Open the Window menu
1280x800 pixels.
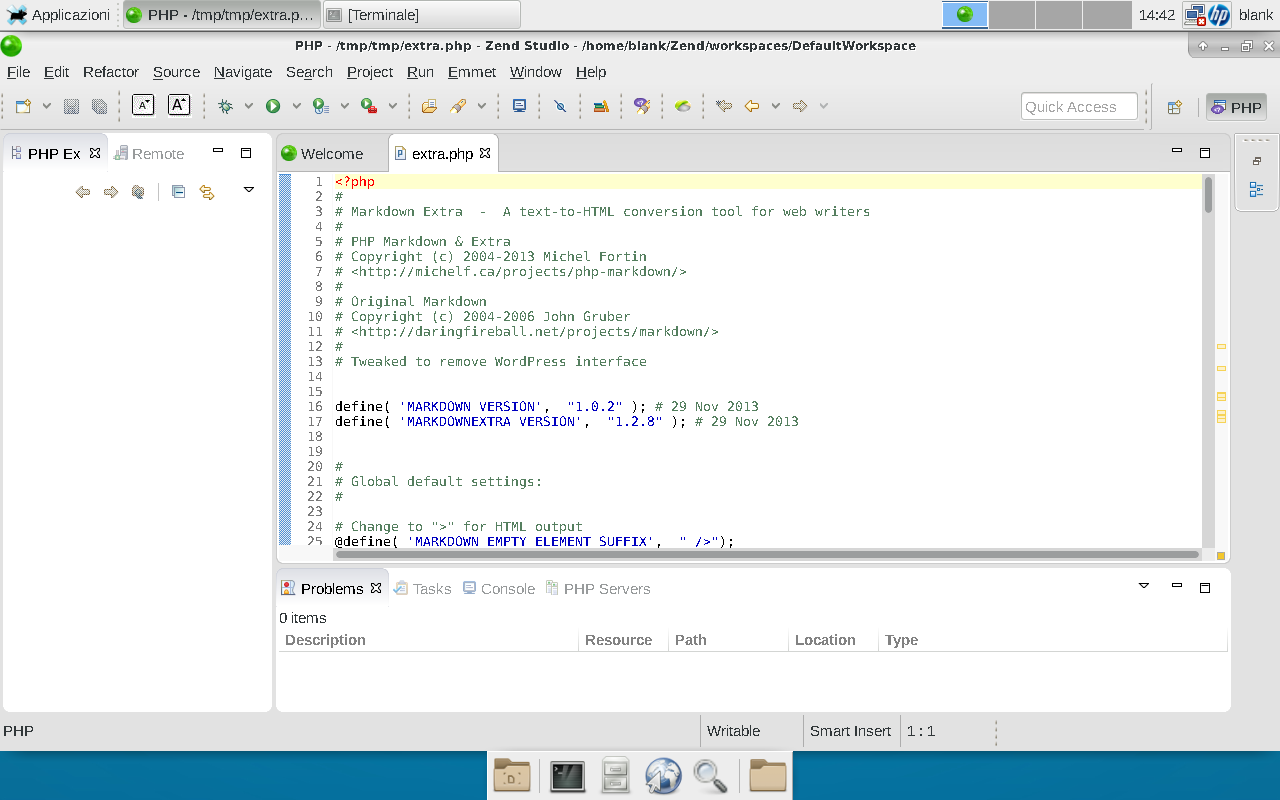pyautogui.click(x=536, y=72)
